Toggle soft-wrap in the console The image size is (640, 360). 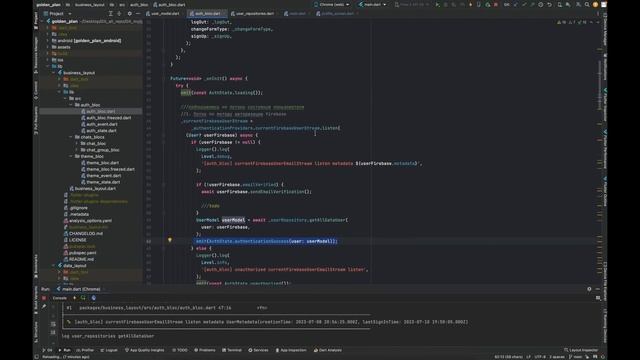pyautogui.click(x=53, y=324)
